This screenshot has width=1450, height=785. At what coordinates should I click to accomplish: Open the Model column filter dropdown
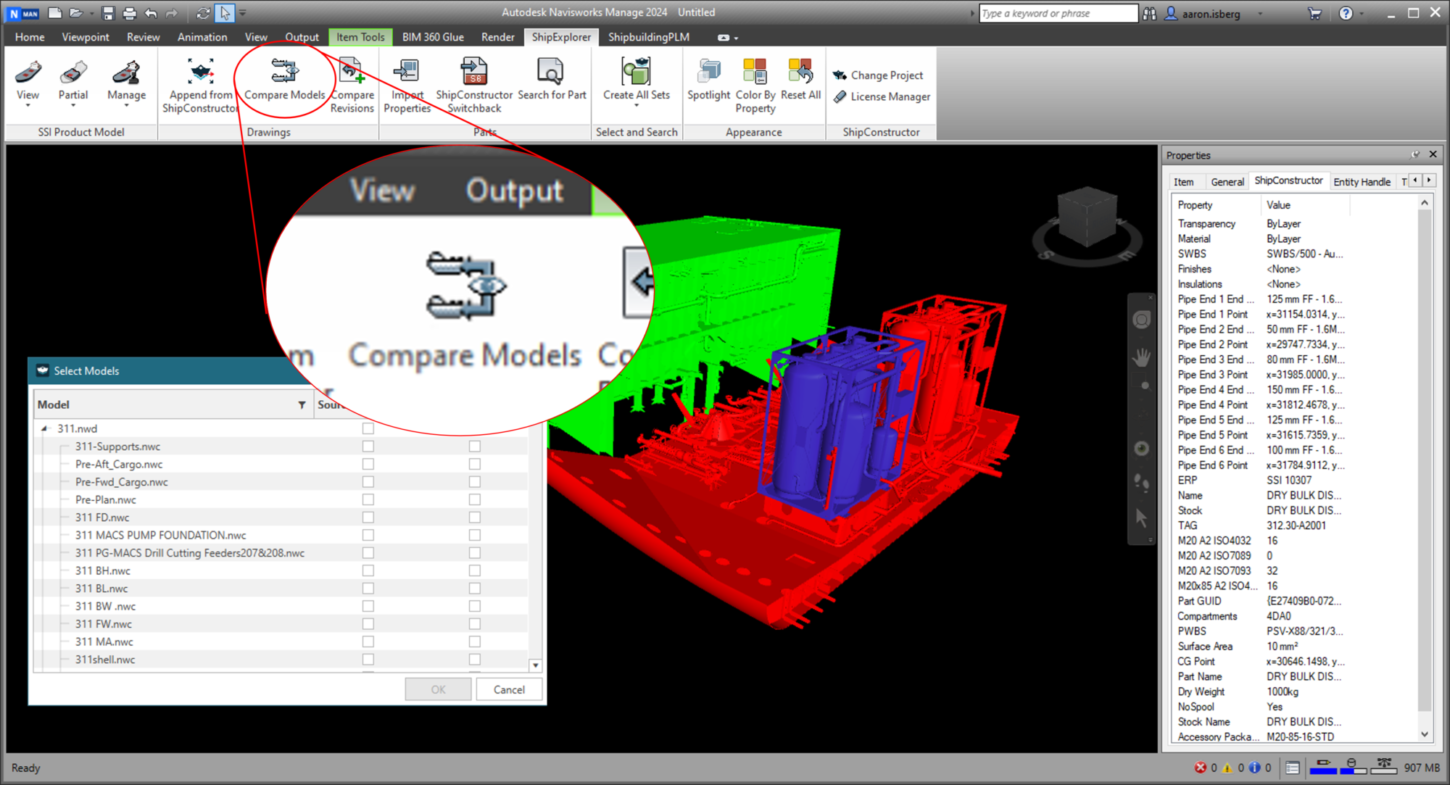click(x=302, y=405)
